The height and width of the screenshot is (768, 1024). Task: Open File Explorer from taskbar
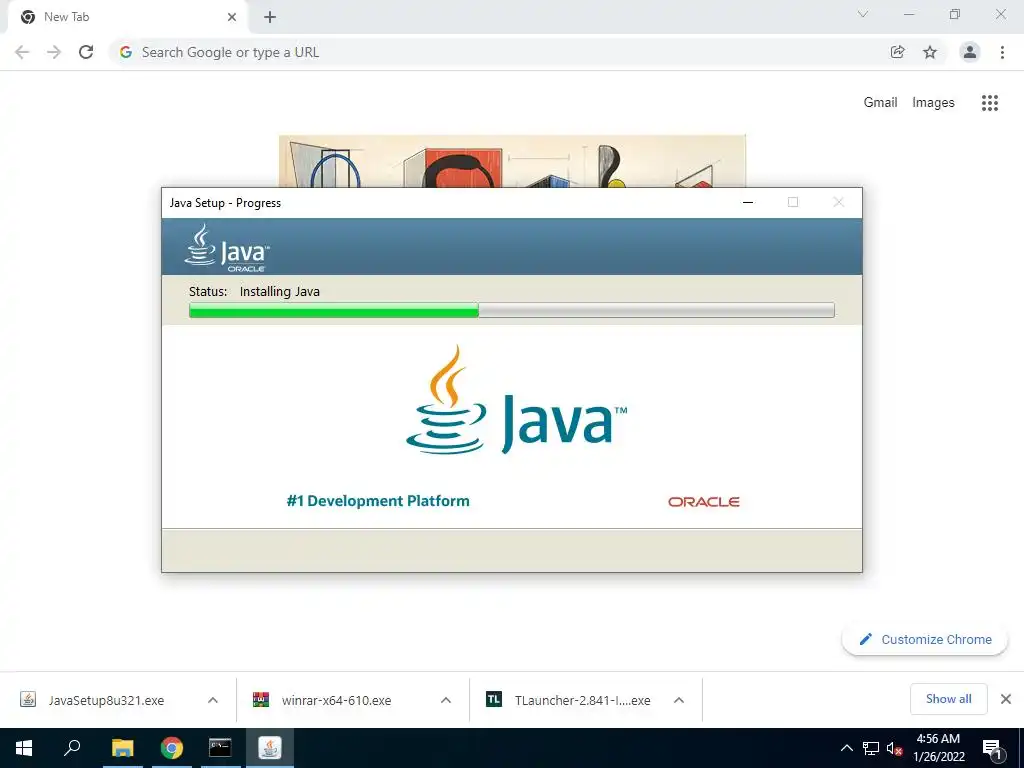(122, 748)
